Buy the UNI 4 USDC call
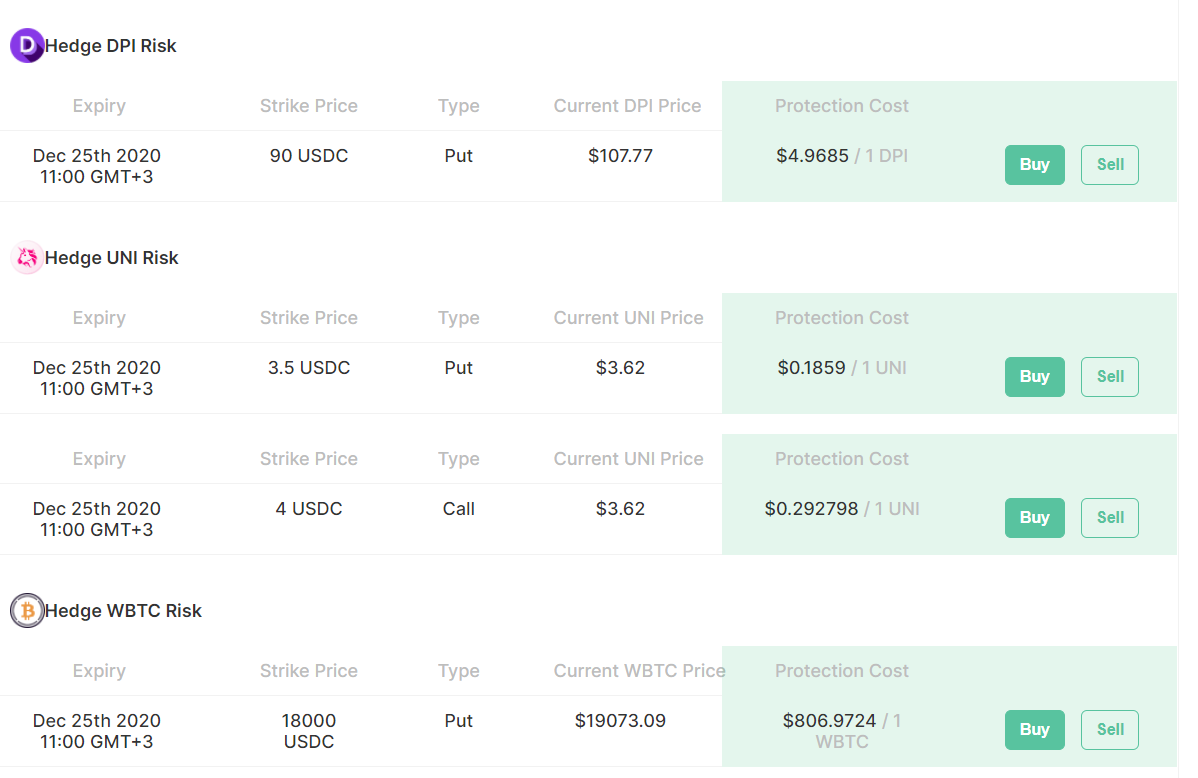This screenshot has width=1198, height=778. 1034,518
